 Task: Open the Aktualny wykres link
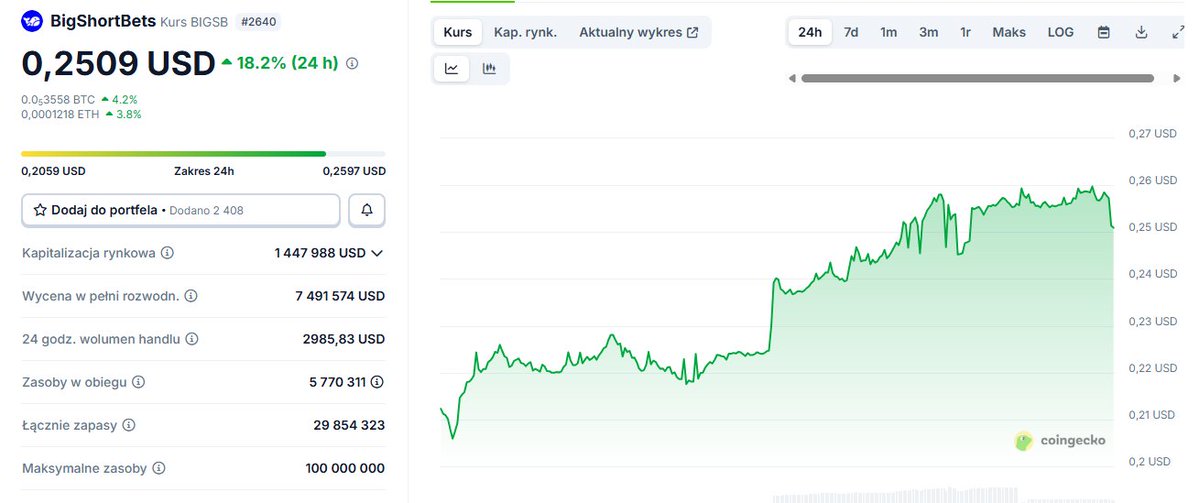point(638,32)
